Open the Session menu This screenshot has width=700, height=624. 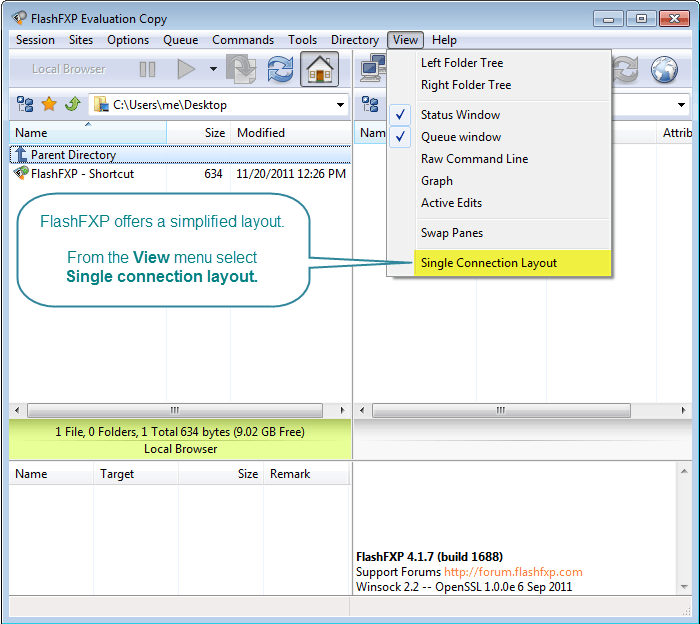point(35,40)
